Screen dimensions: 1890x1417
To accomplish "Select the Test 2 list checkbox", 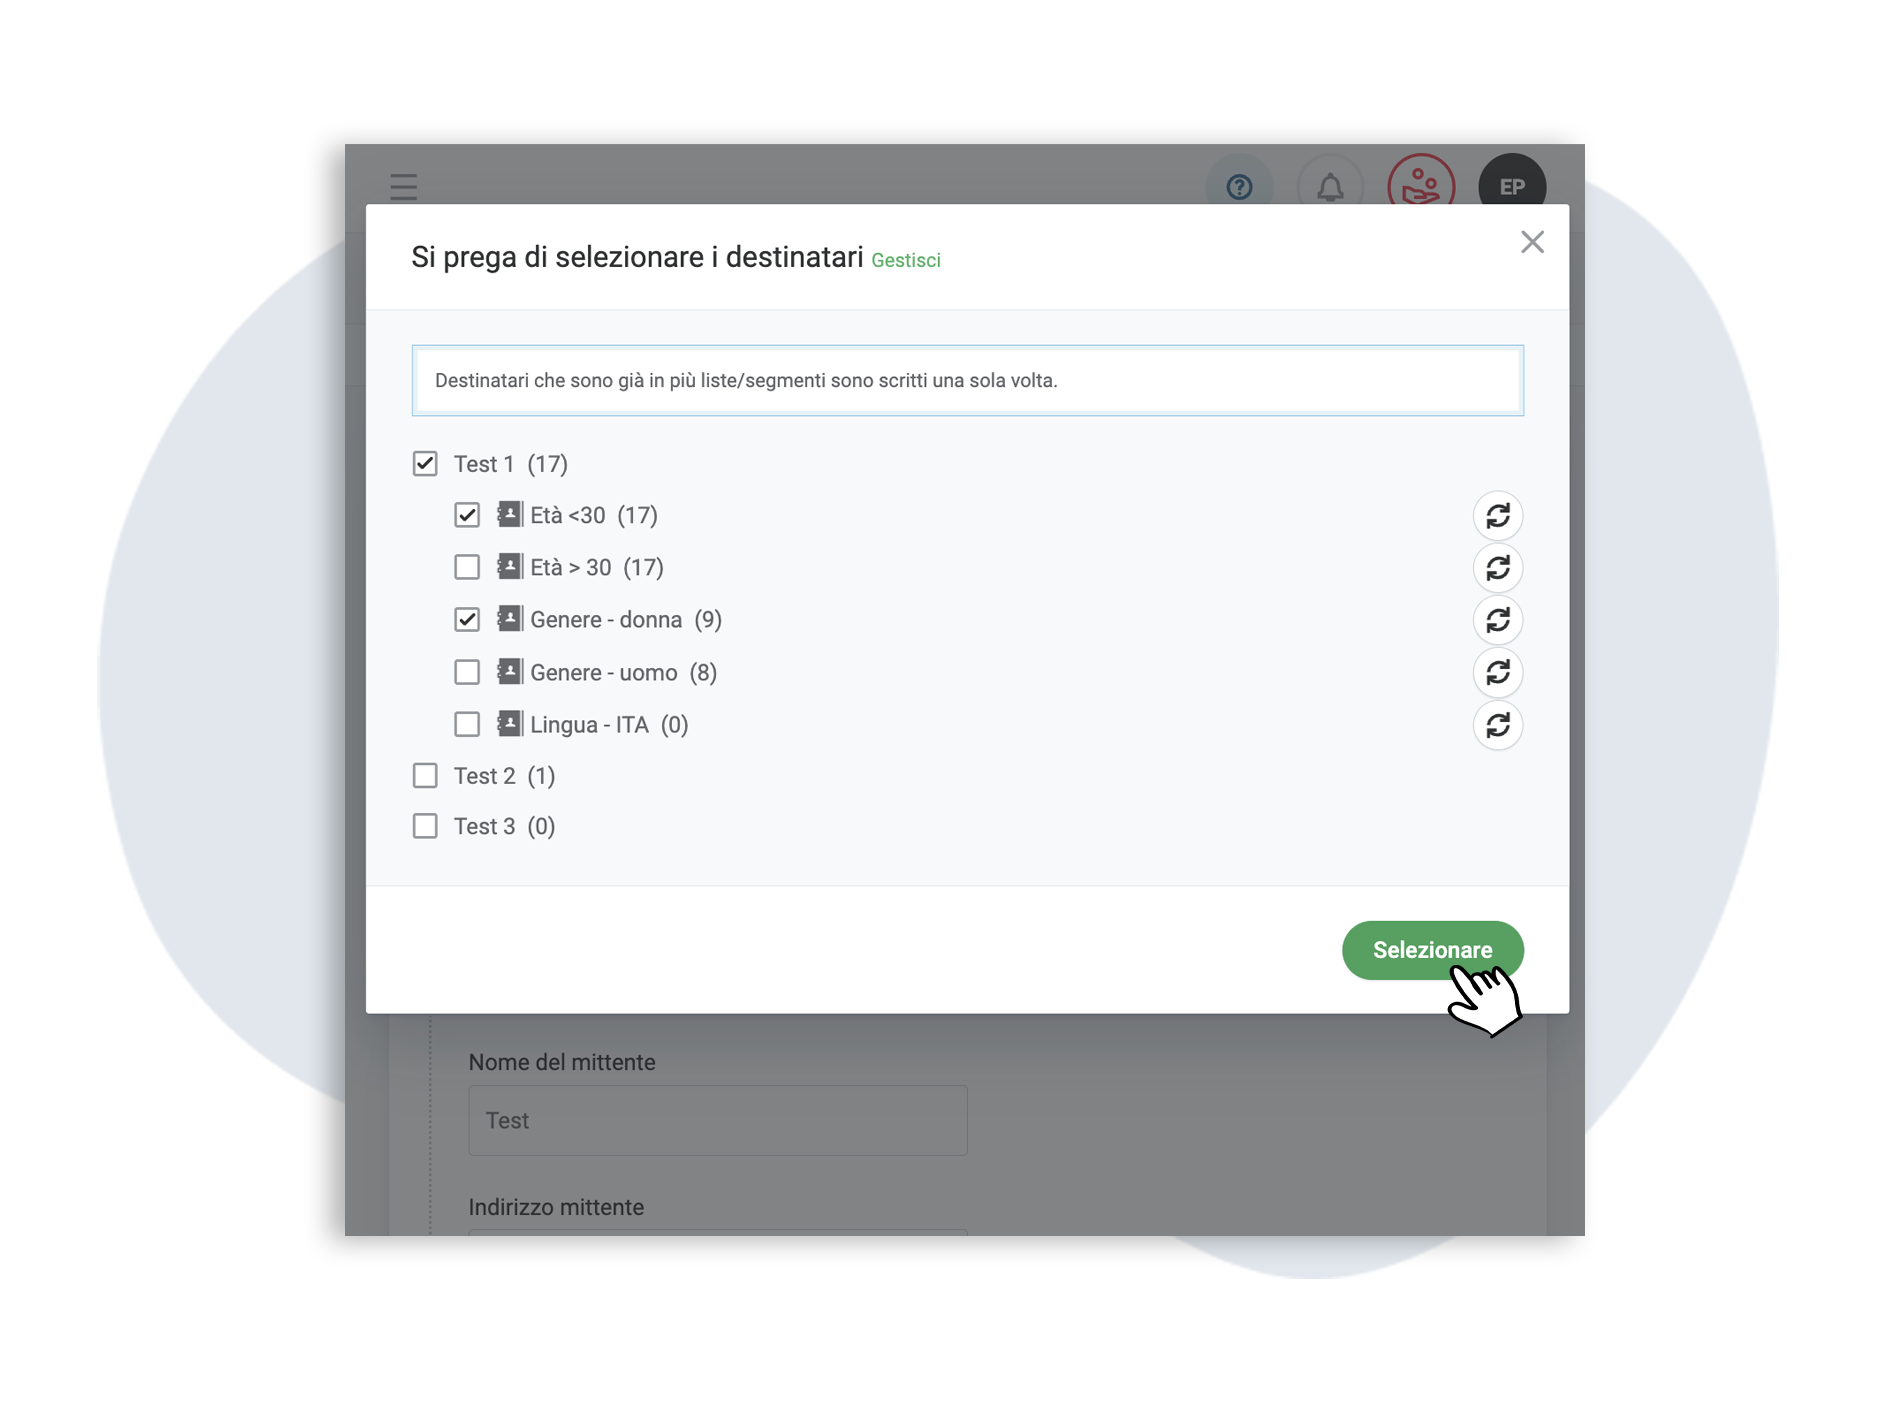I will coord(425,776).
